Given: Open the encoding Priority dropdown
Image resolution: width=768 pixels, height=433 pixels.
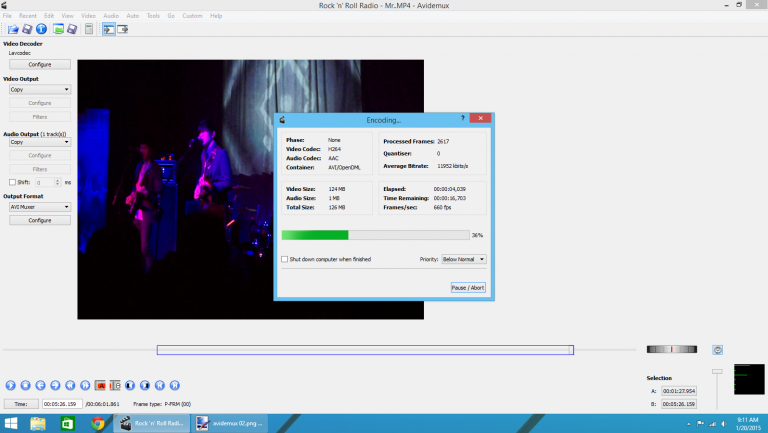Looking at the screenshot, I should point(464,259).
